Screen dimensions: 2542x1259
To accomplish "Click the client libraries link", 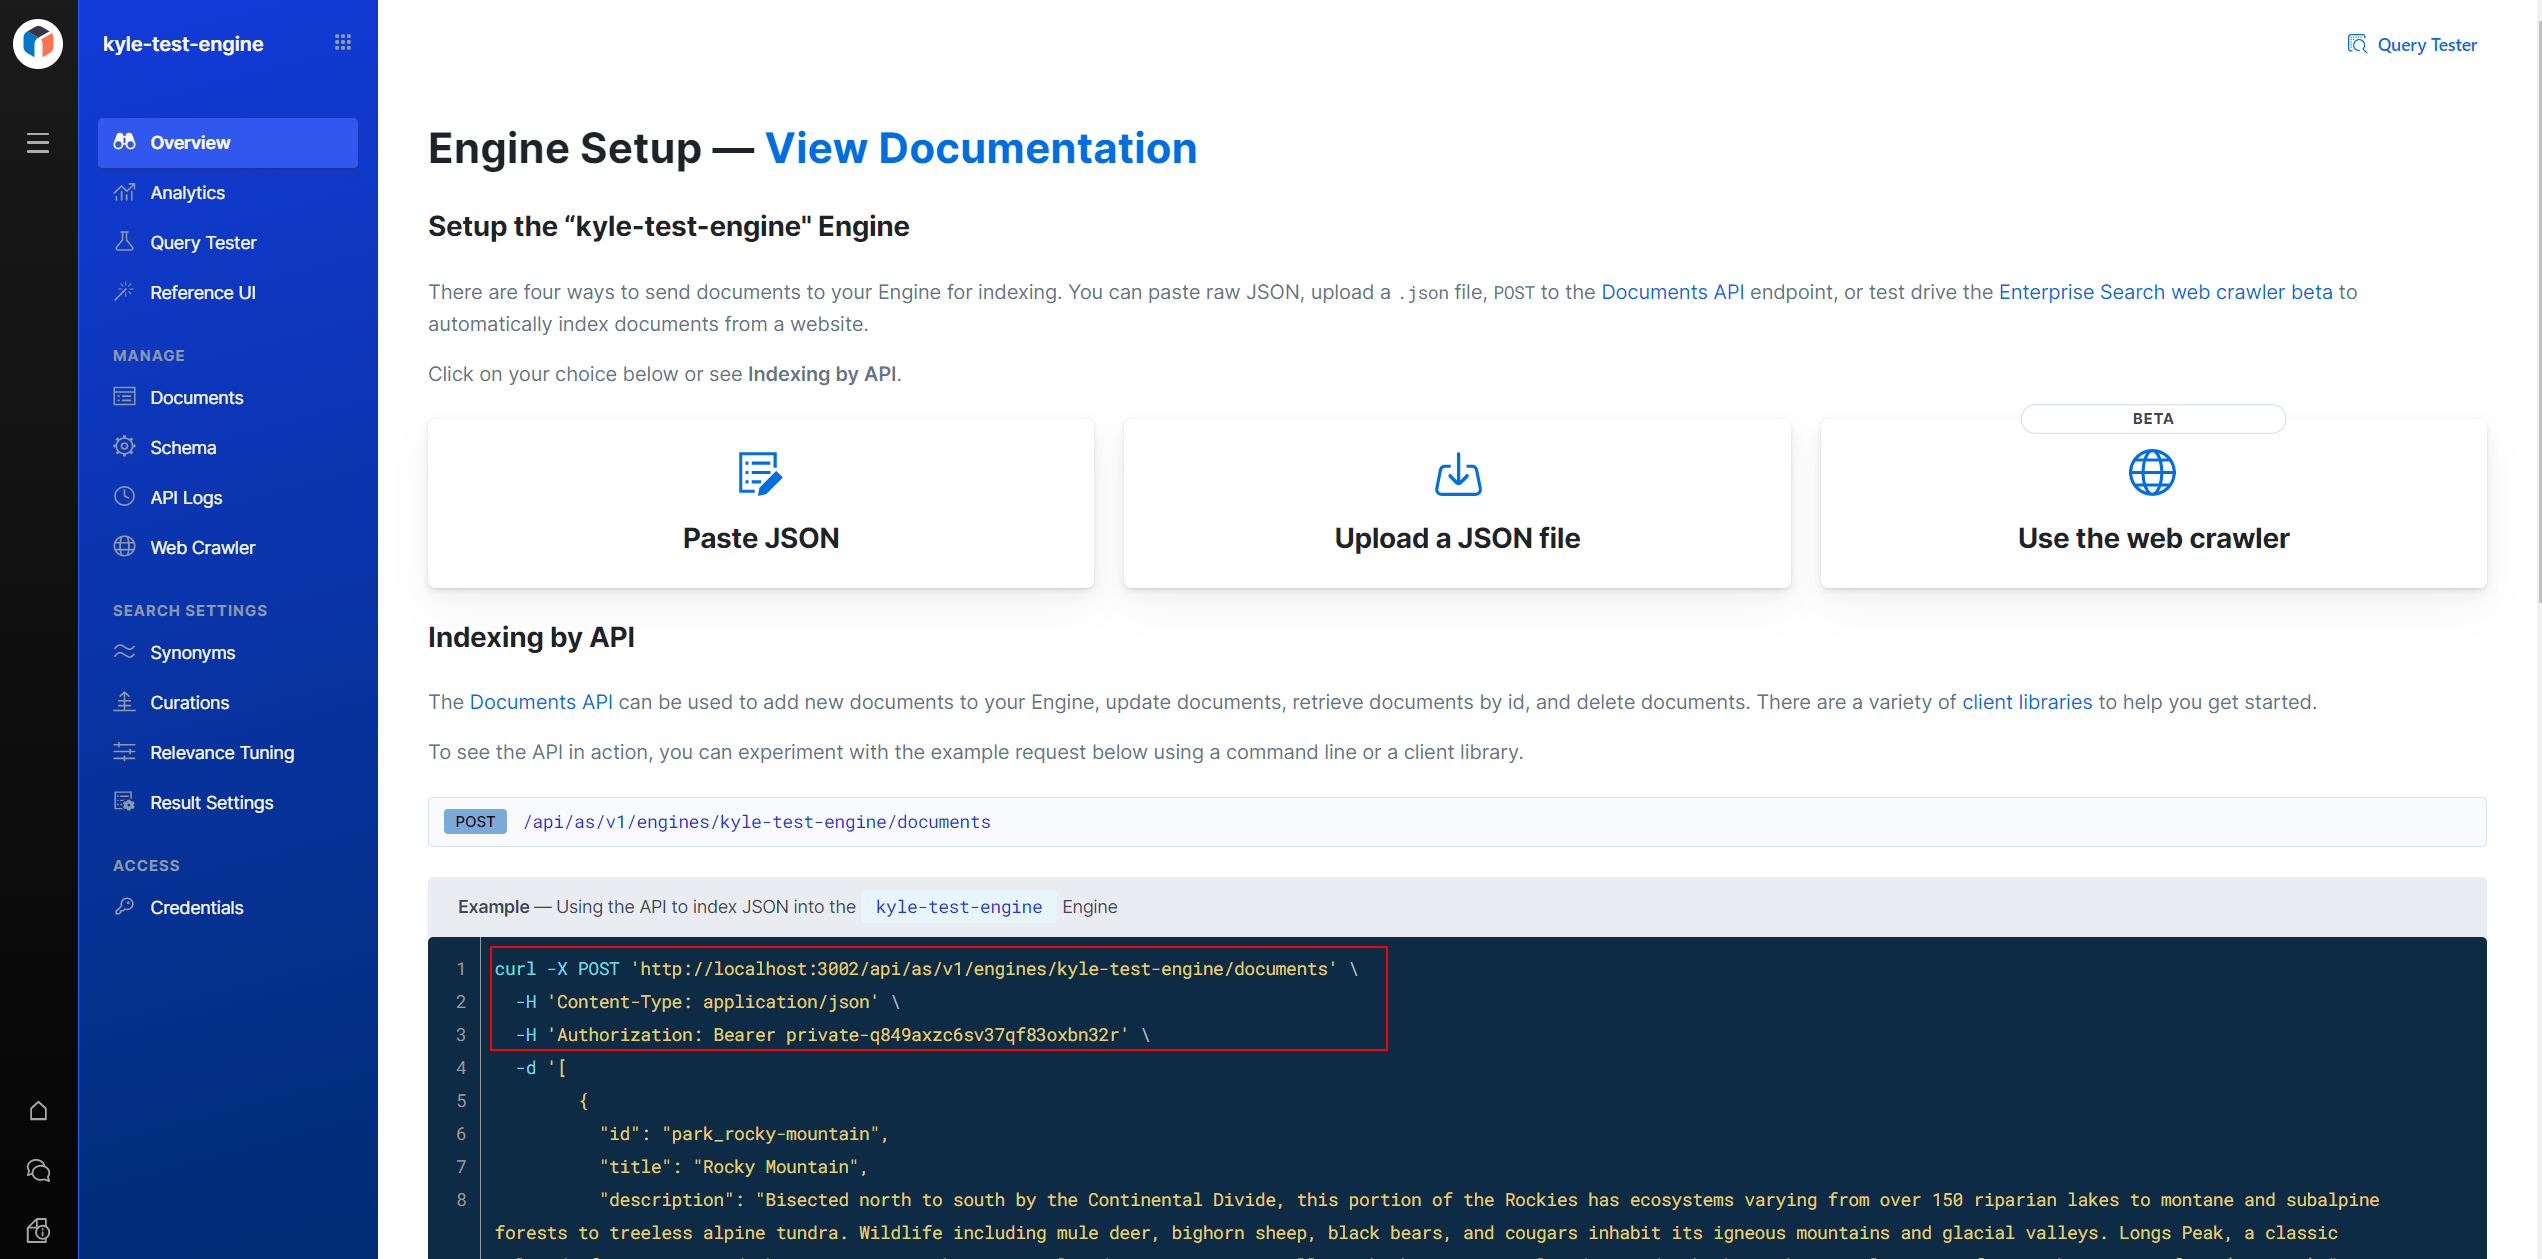I will click(2026, 702).
